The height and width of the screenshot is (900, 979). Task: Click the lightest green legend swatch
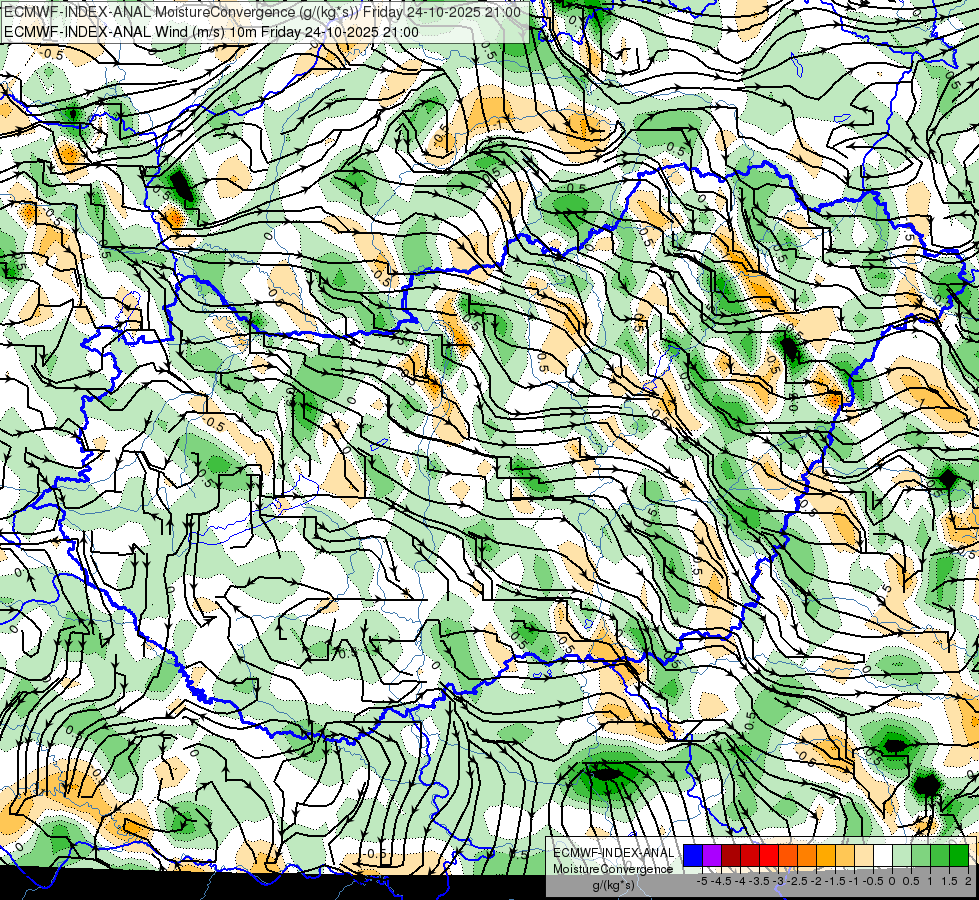point(902,855)
